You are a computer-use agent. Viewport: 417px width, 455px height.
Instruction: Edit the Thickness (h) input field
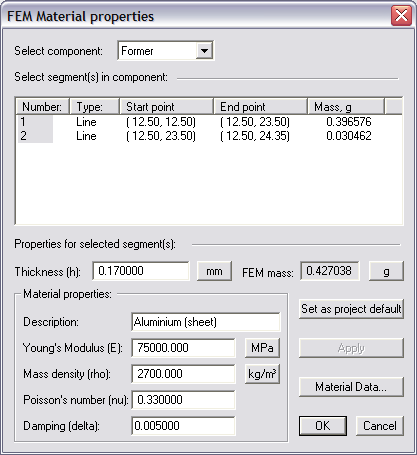(141, 271)
